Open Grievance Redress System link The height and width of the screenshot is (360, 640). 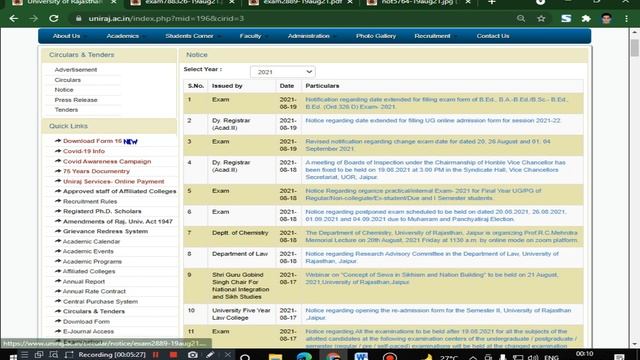pos(105,231)
